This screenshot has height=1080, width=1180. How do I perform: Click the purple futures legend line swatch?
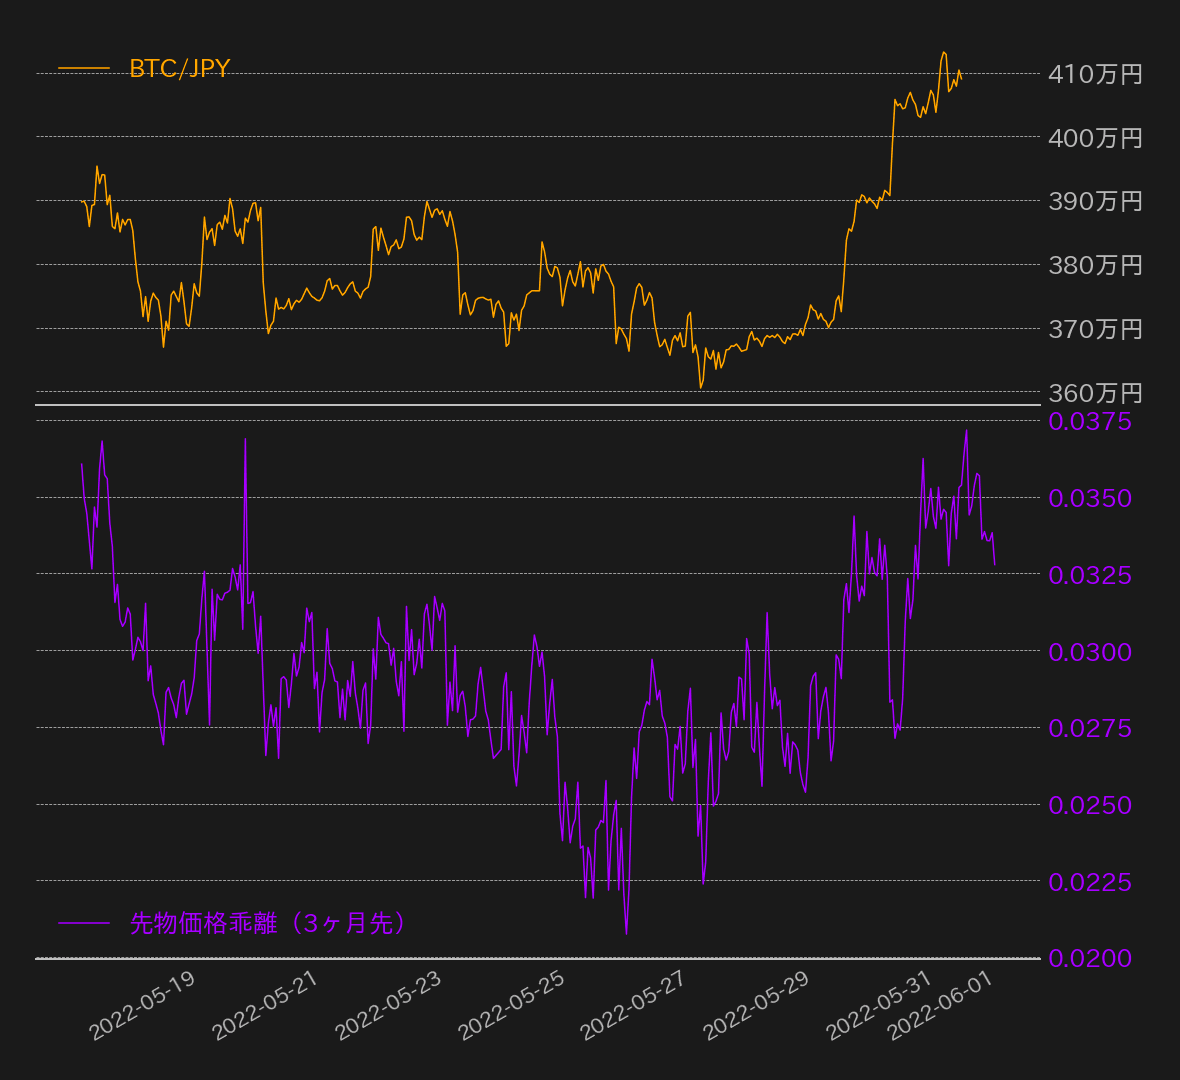[84, 923]
